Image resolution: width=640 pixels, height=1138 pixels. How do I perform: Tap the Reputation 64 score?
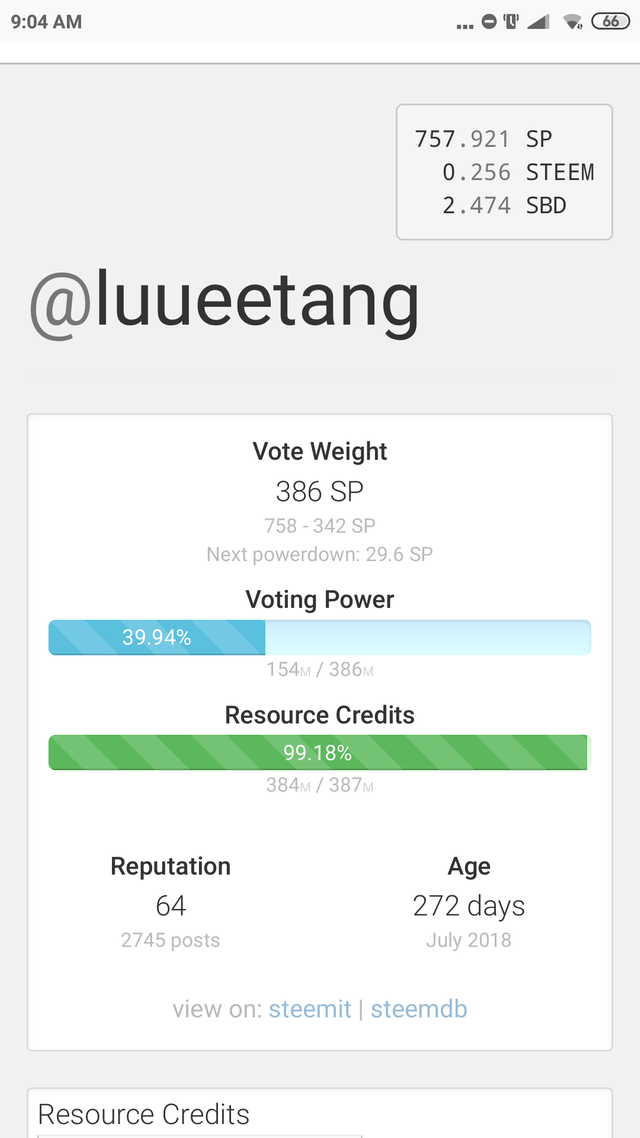pos(171,905)
